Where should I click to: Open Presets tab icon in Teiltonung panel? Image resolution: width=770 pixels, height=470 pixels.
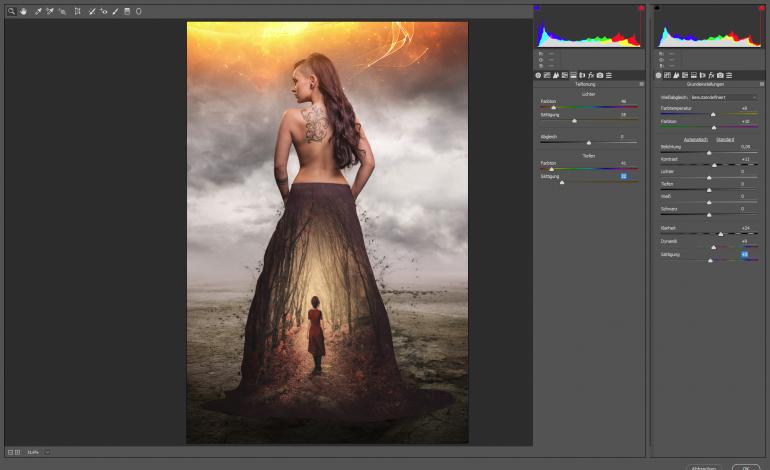click(609, 75)
